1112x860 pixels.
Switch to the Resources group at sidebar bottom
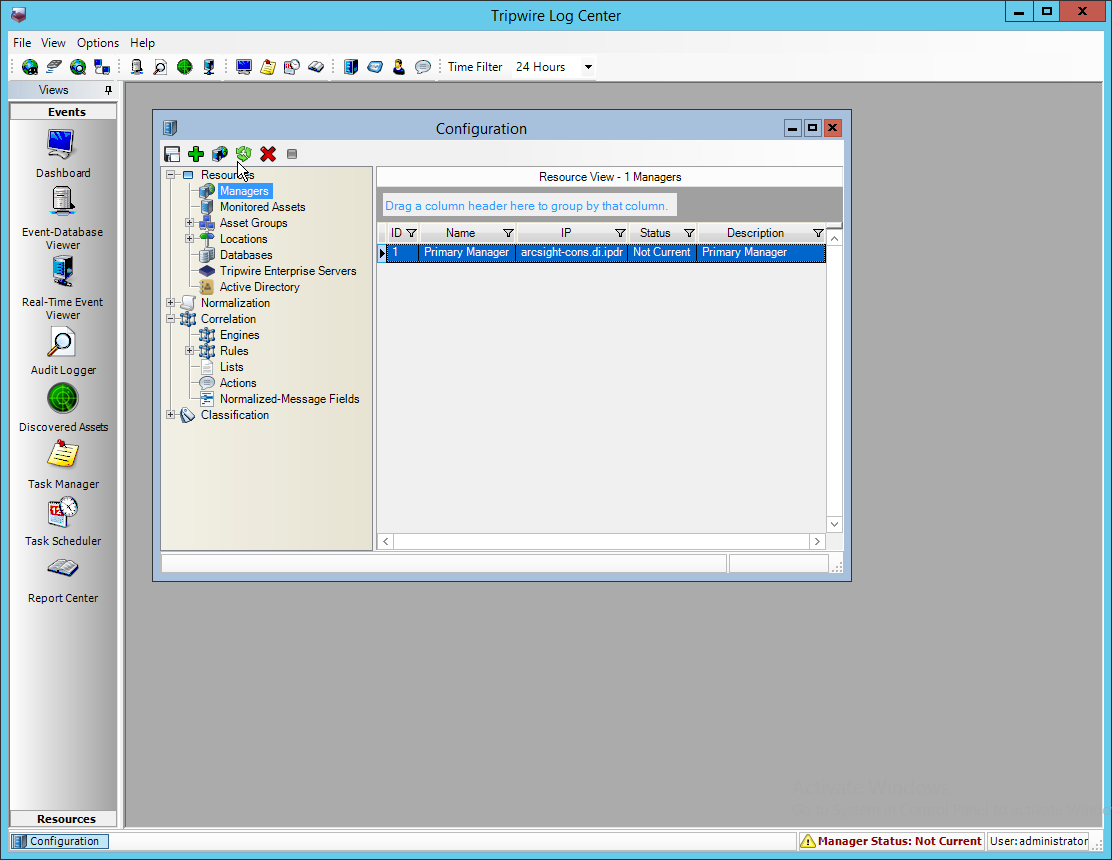click(63, 819)
